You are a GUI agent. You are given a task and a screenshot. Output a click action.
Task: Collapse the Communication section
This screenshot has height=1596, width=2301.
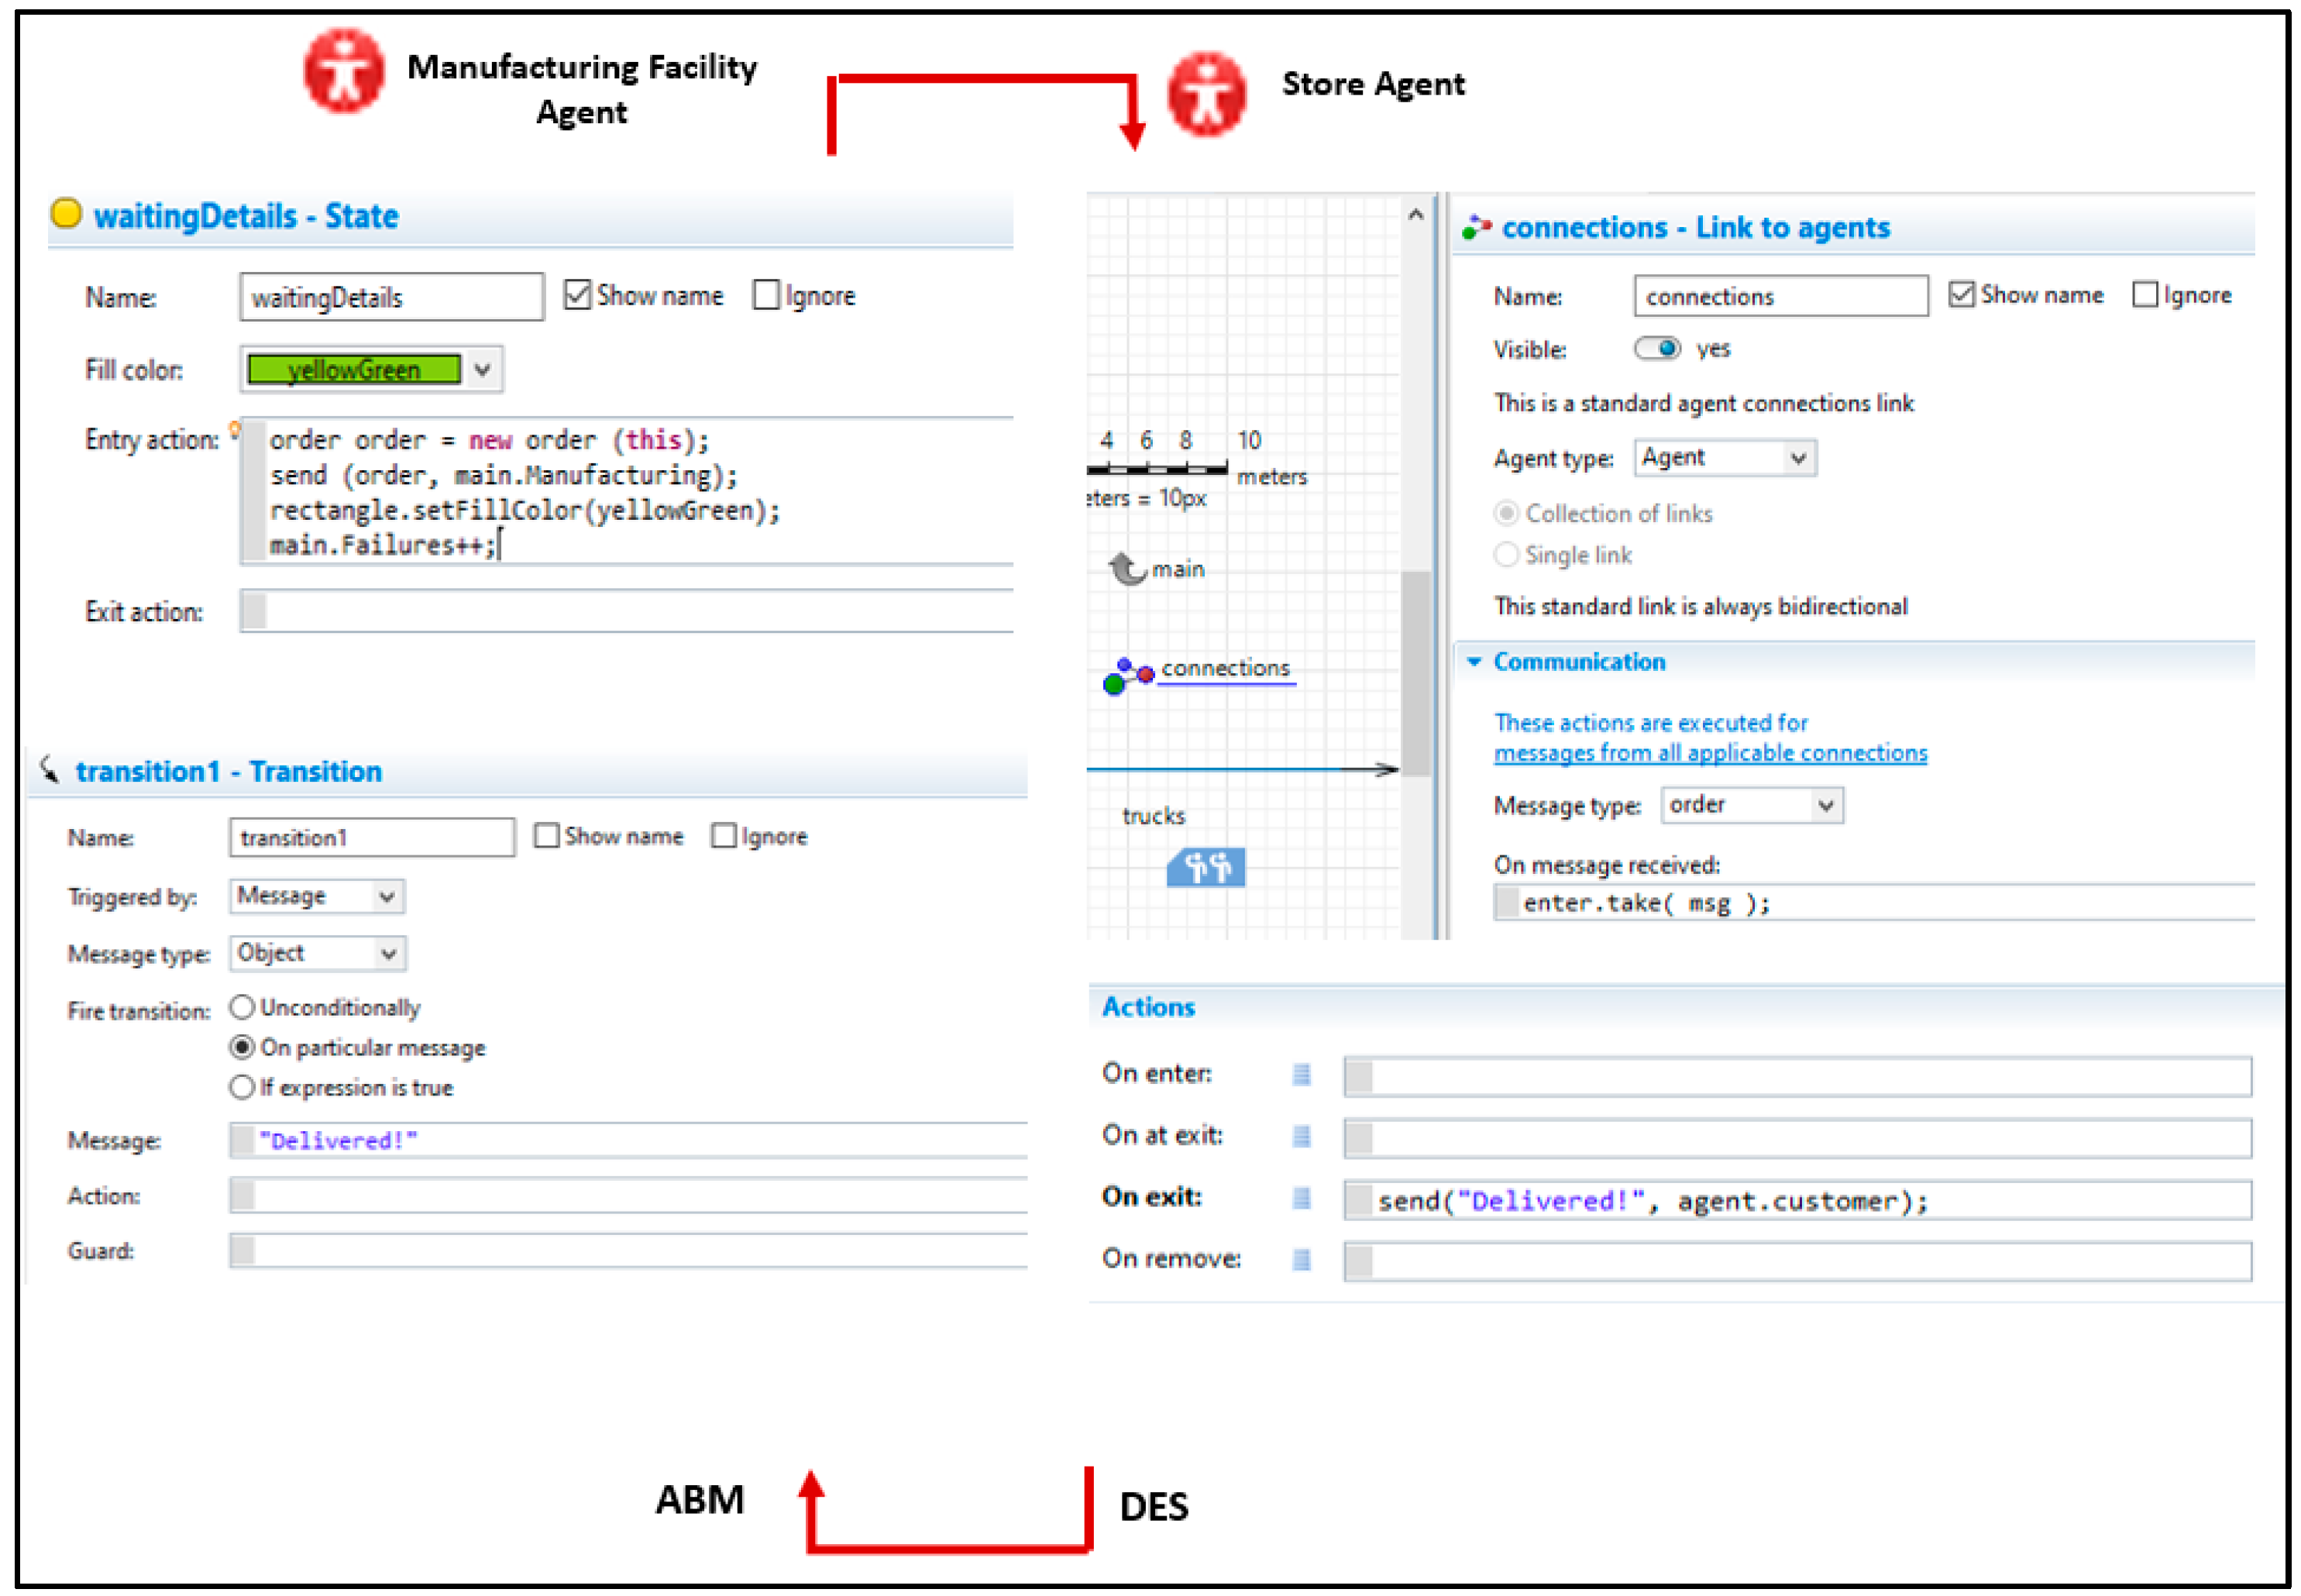coord(1474,661)
